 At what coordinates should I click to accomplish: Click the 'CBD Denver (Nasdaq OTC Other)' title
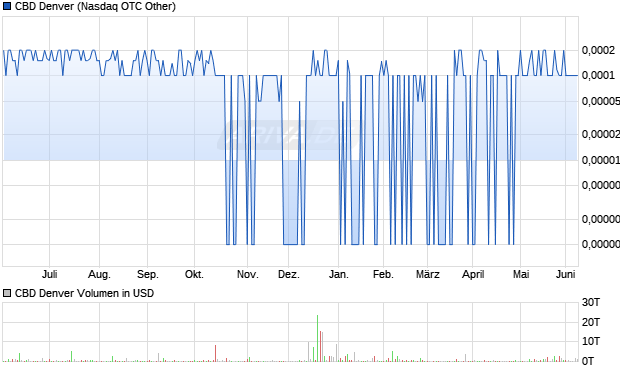click(x=95, y=6)
